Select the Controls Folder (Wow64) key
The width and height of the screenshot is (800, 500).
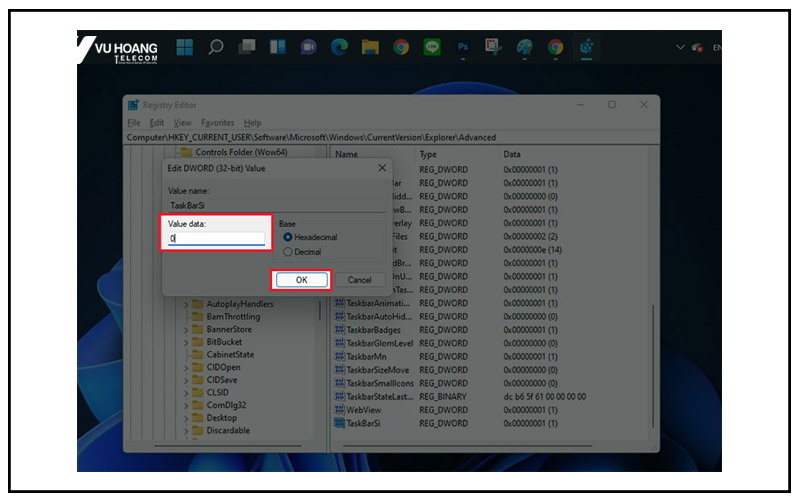(241, 152)
